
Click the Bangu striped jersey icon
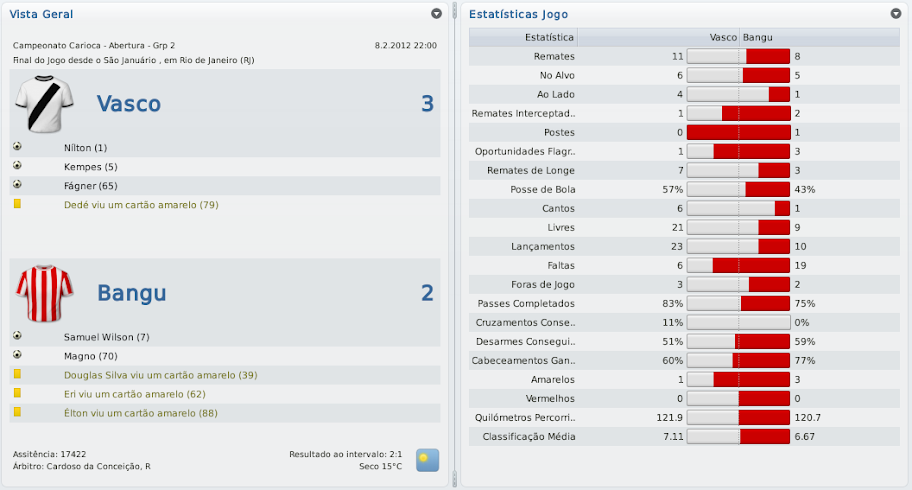point(44,292)
